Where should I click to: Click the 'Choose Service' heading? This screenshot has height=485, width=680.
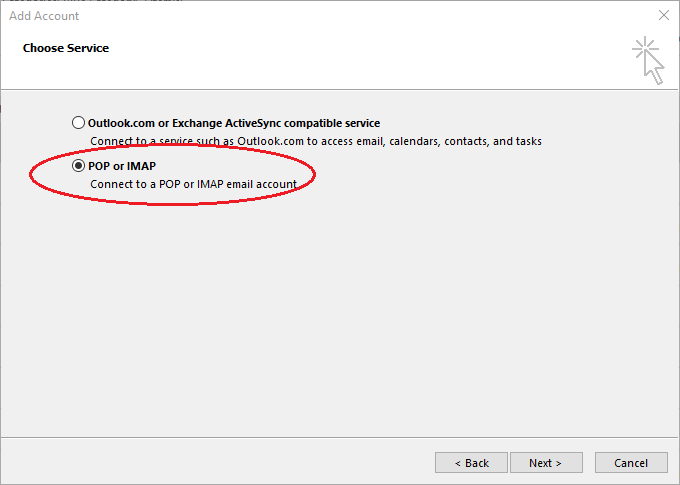pos(66,48)
